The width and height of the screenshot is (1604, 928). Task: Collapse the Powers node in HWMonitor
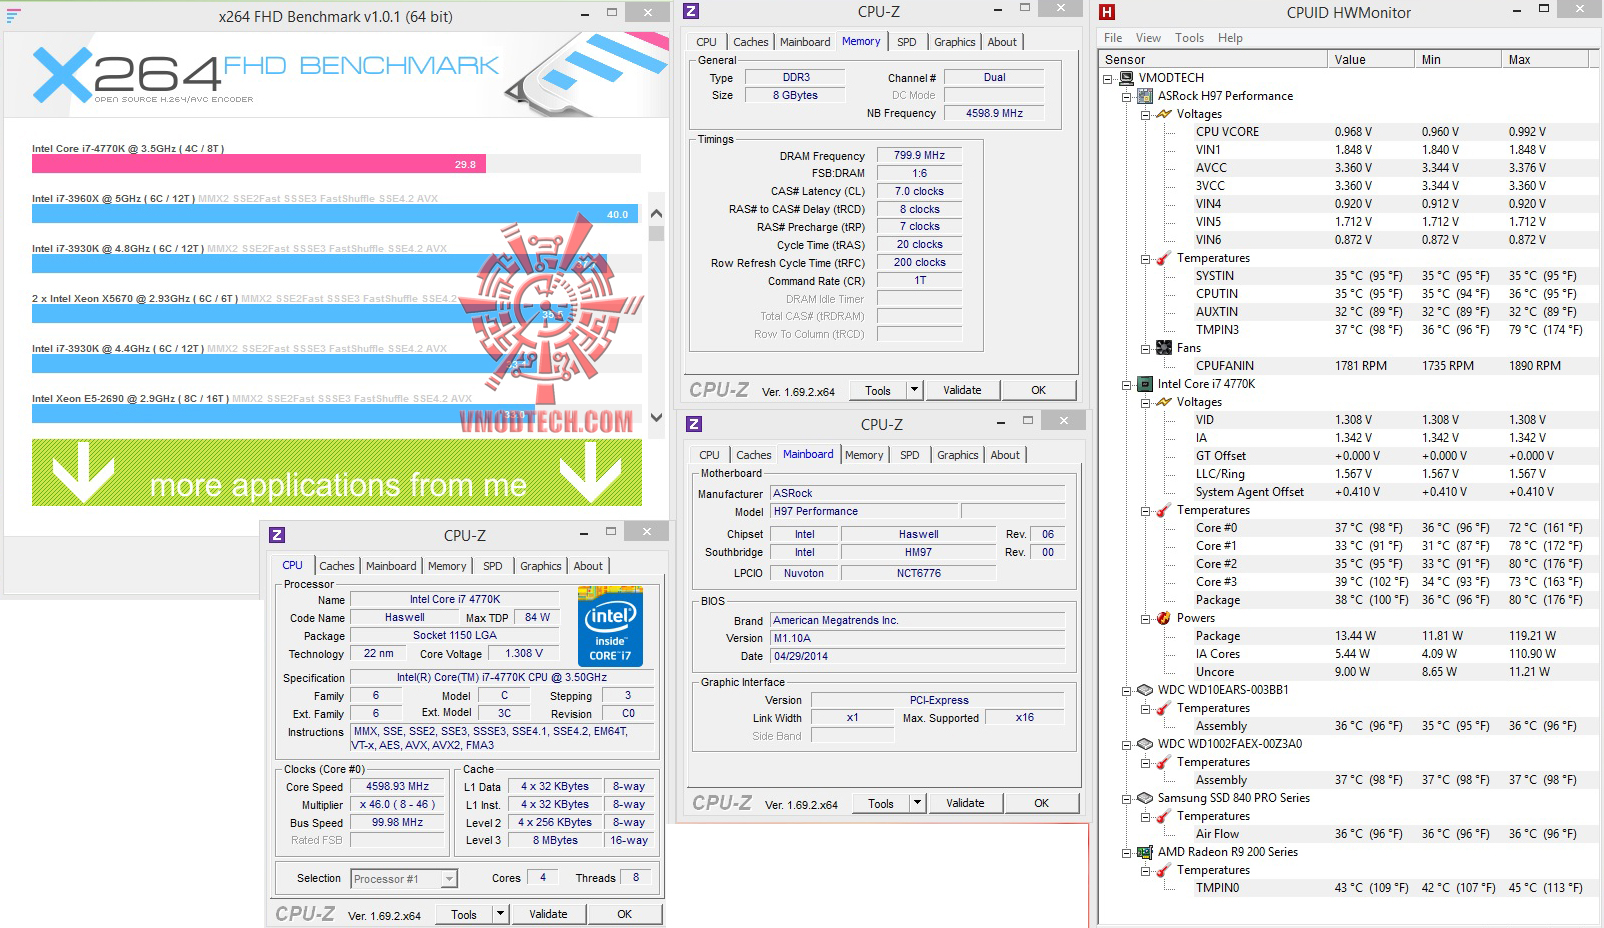point(1146,618)
